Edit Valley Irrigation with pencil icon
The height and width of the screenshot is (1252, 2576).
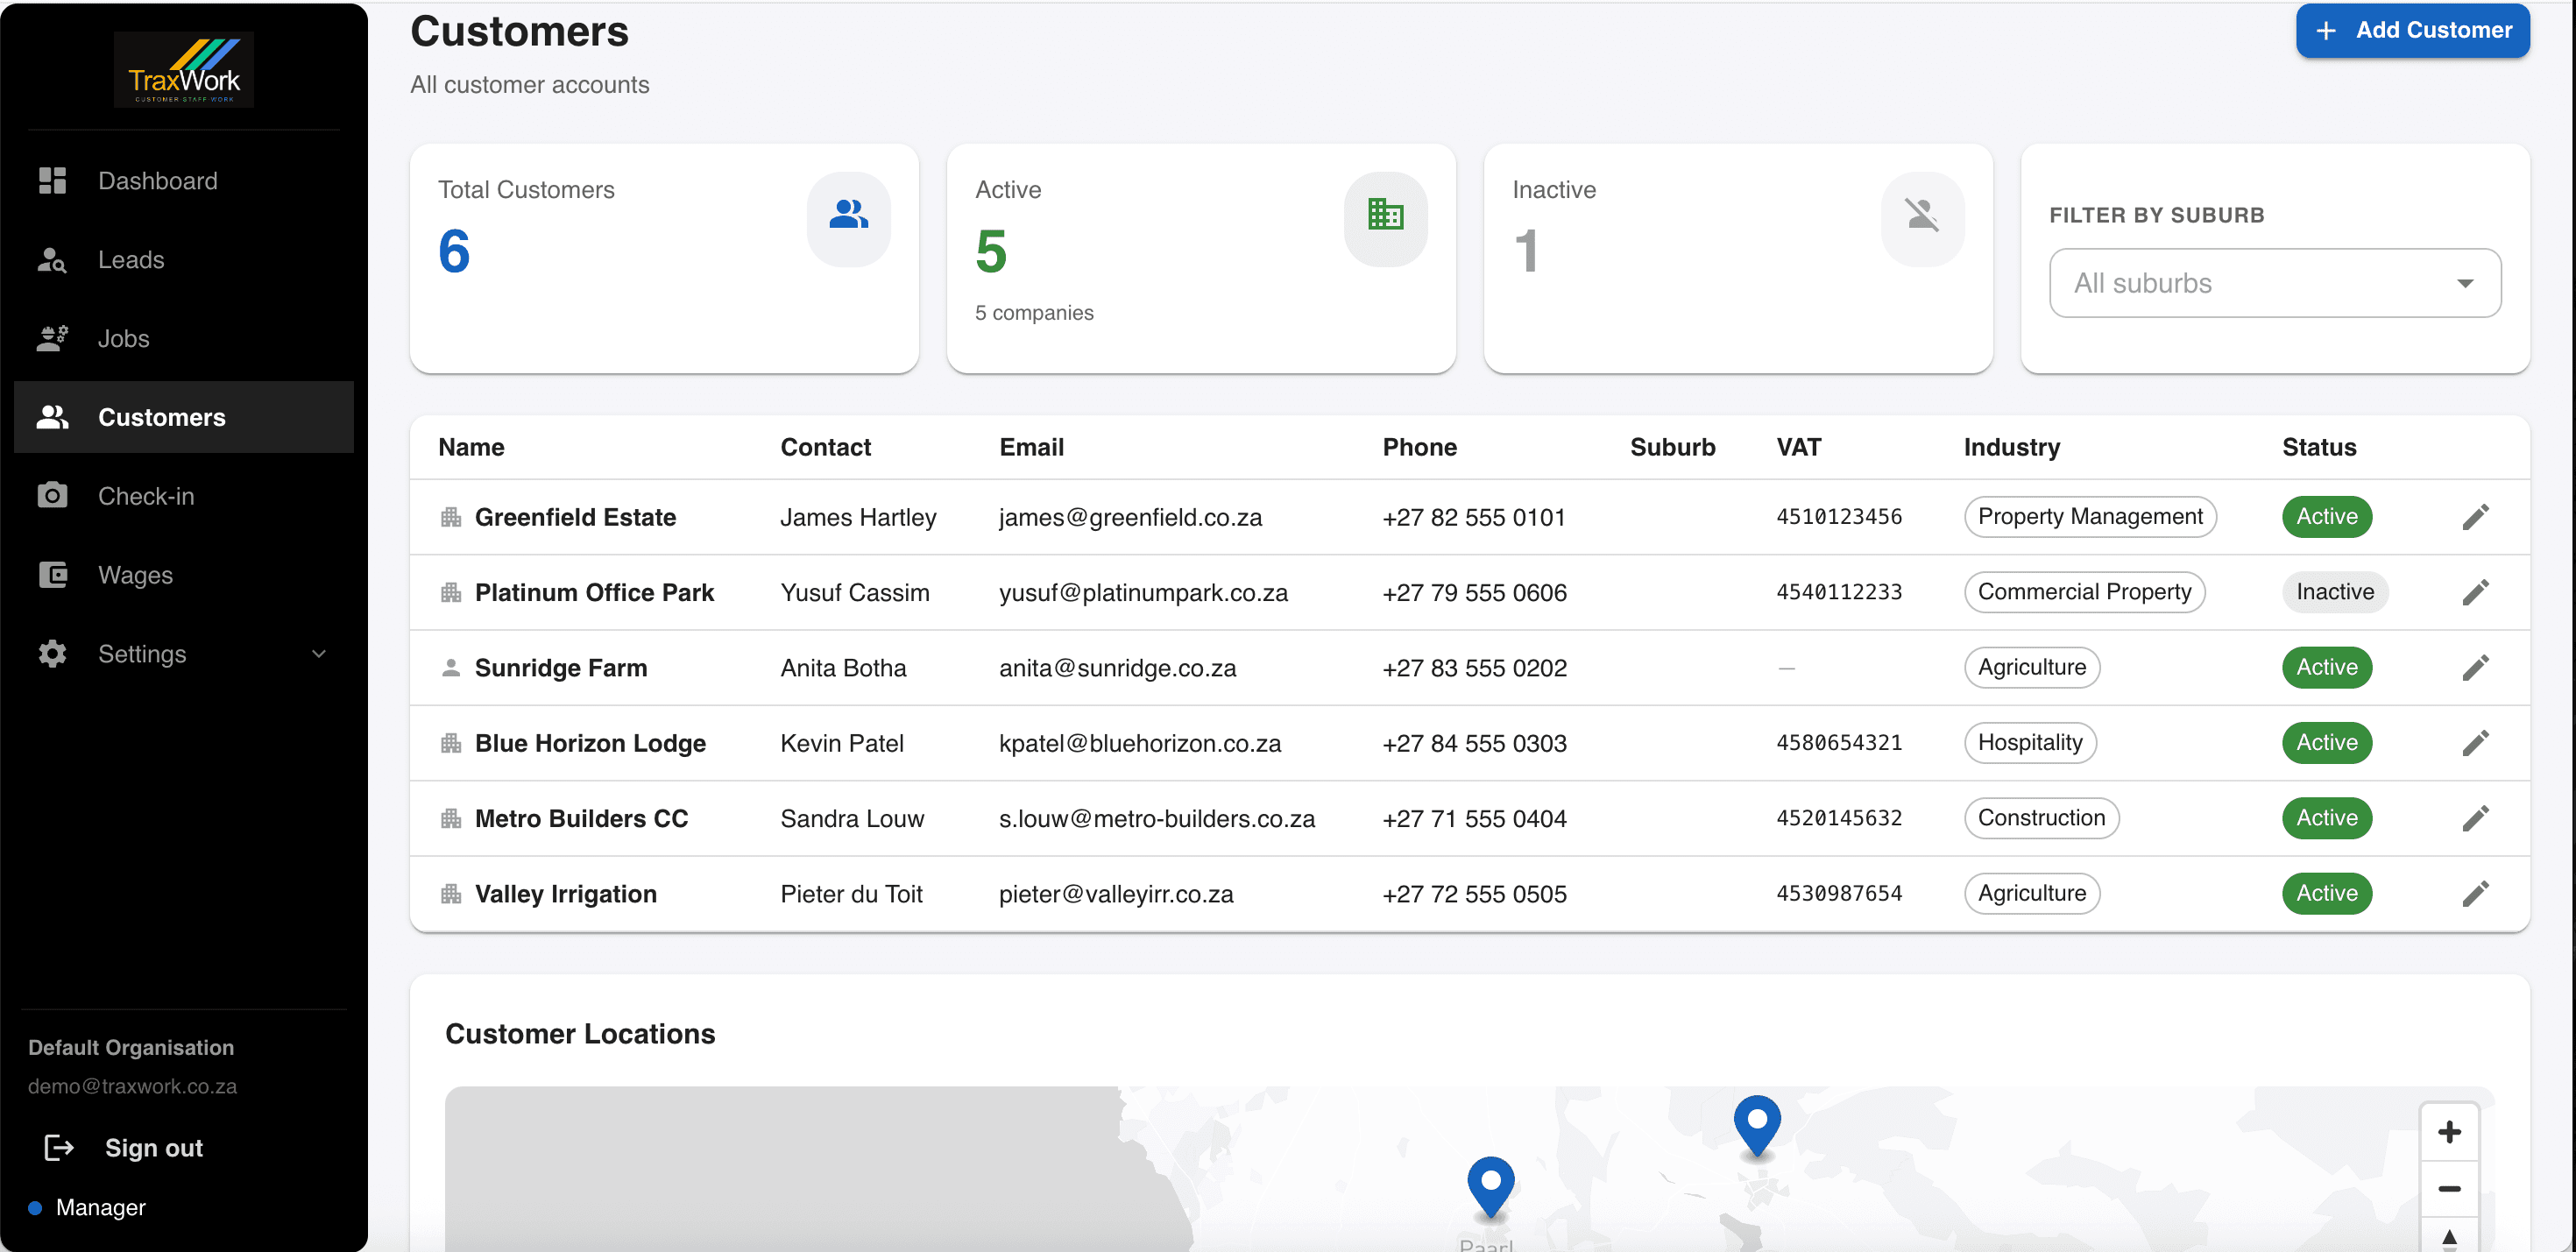(x=2475, y=893)
